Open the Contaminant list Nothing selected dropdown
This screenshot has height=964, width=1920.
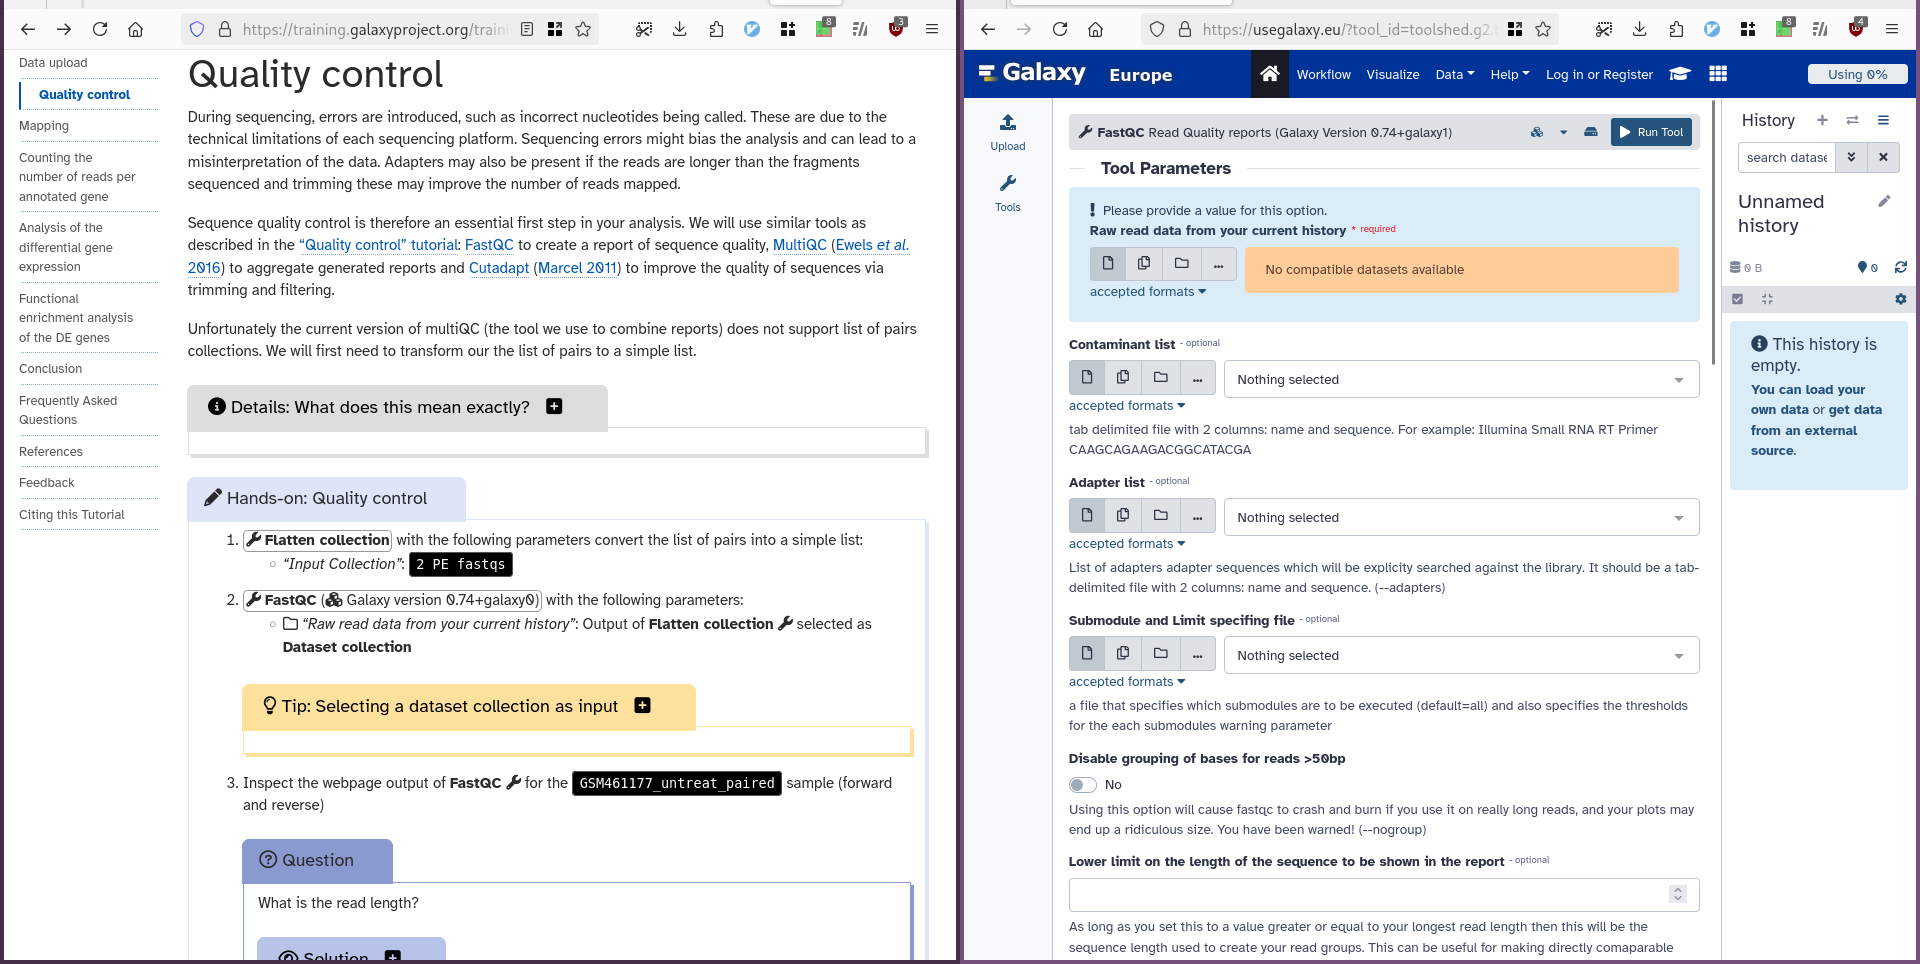tap(1461, 379)
